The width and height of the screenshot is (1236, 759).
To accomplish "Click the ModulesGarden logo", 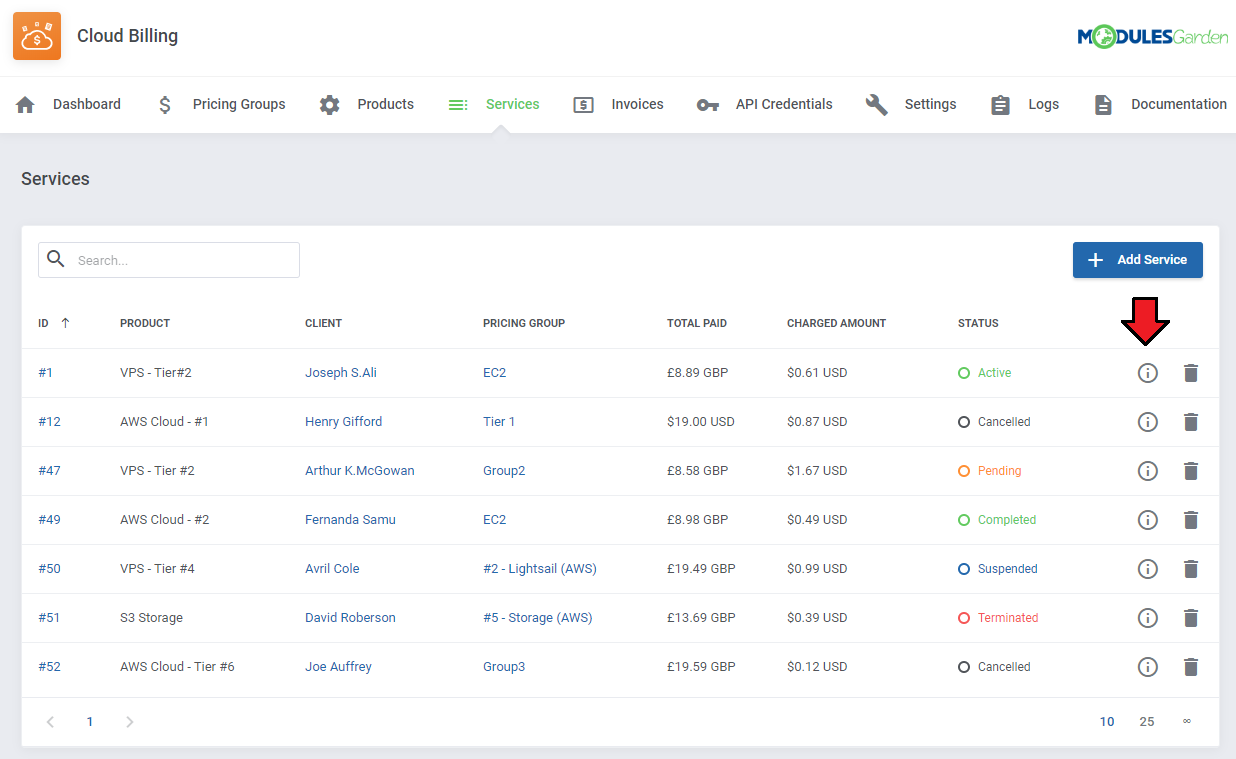I will click(x=1152, y=37).
